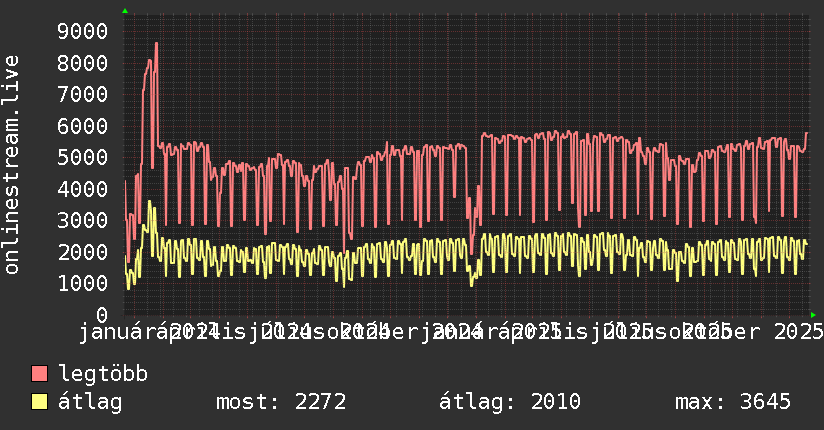Click the 0 y-axis label
The image size is (824, 430).
tap(102, 315)
